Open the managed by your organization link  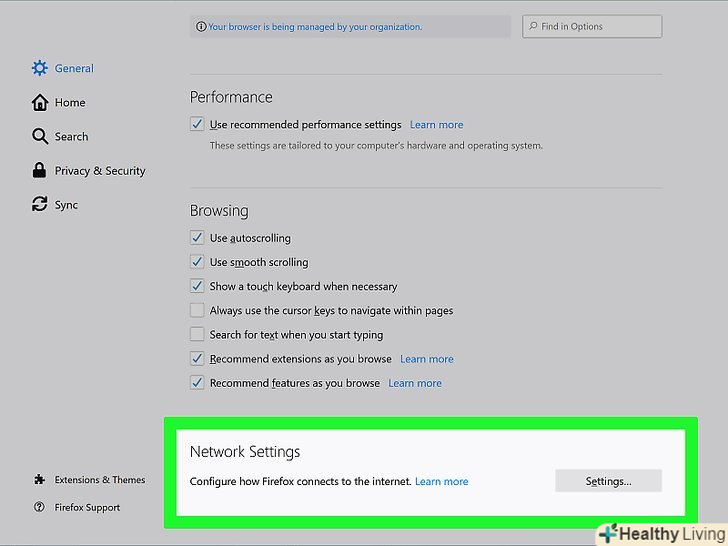click(315, 27)
